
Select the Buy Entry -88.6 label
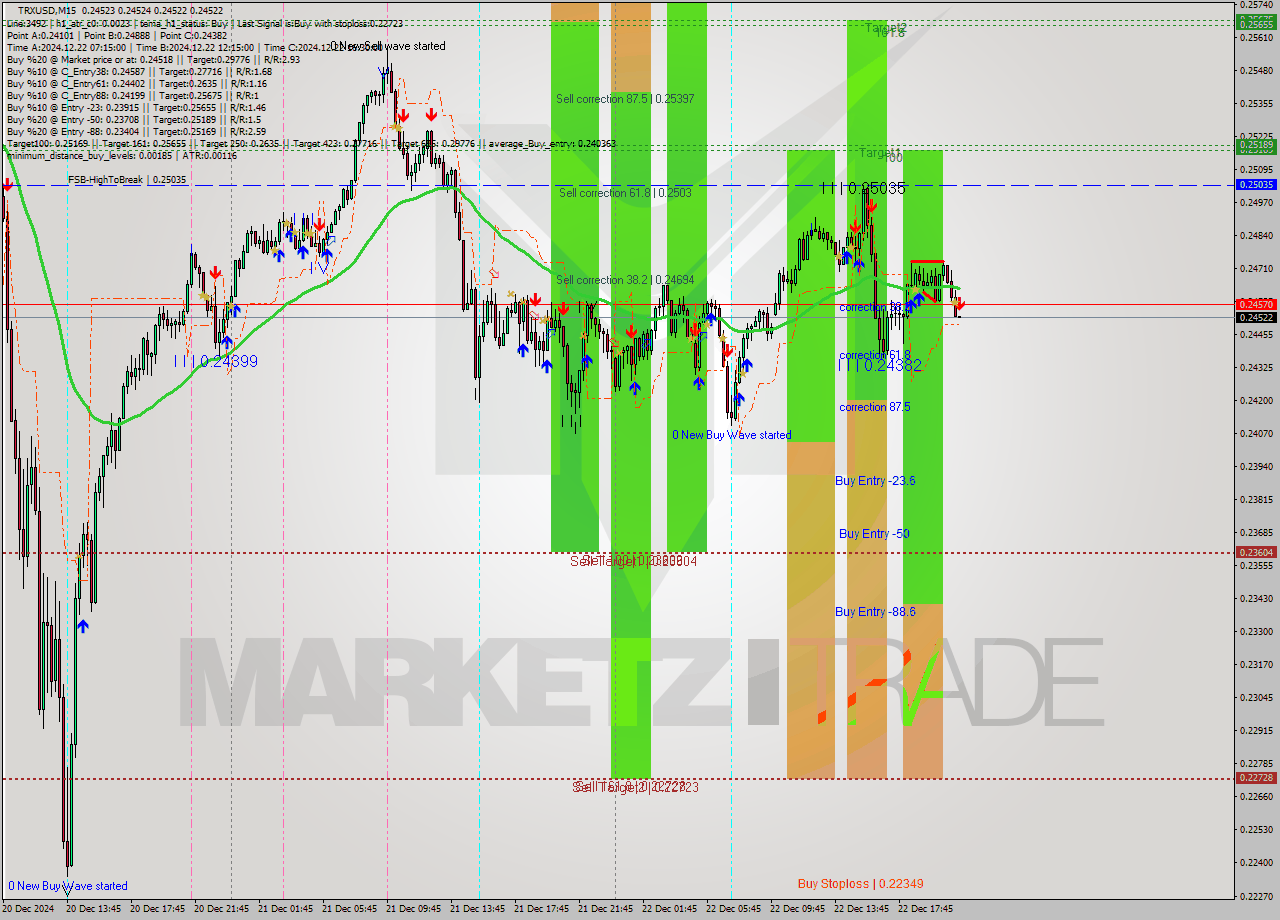[x=875, y=612]
